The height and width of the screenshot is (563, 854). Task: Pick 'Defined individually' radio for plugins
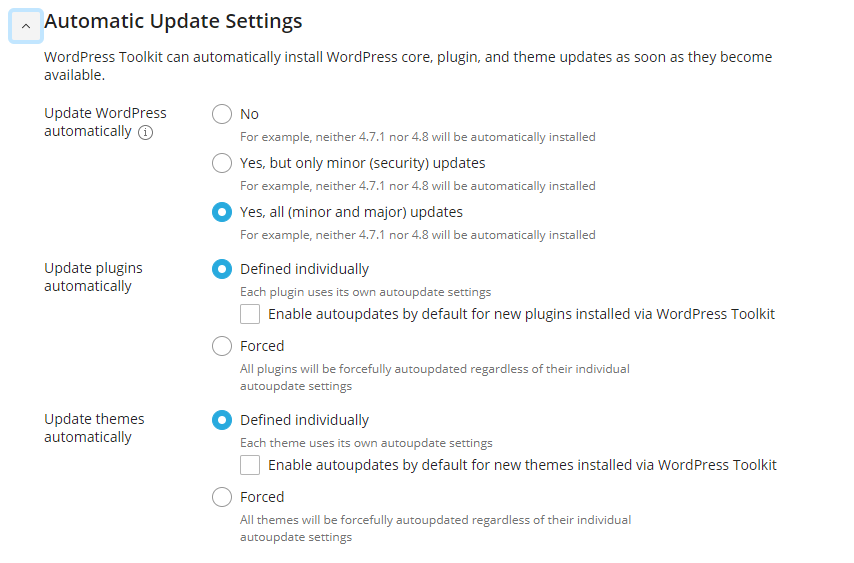(x=222, y=269)
